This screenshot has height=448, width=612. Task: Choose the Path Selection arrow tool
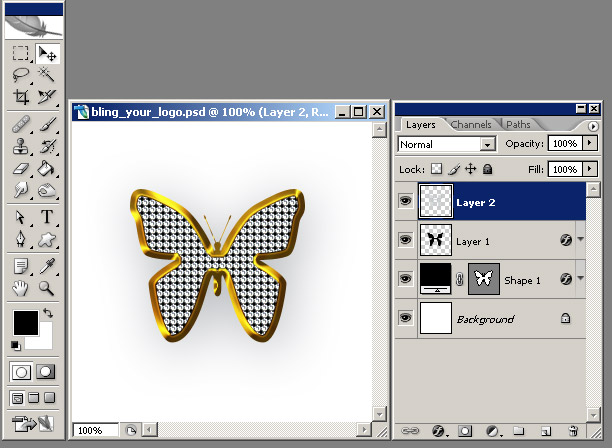(x=20, y=217)
